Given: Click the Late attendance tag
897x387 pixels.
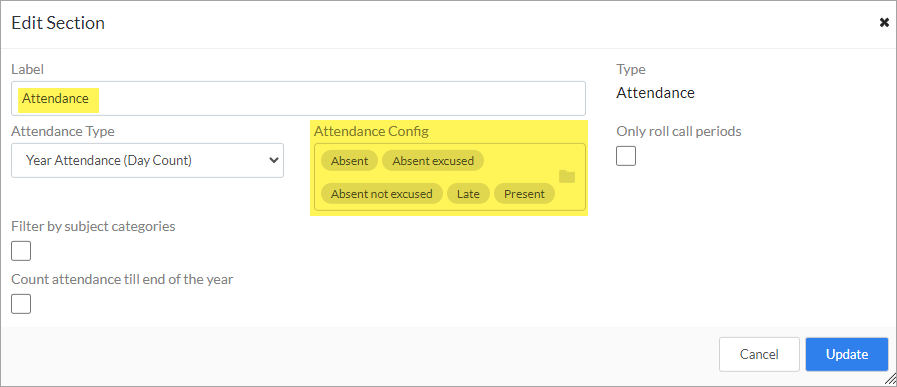Looking at the screenshot, I should point(468,194).
